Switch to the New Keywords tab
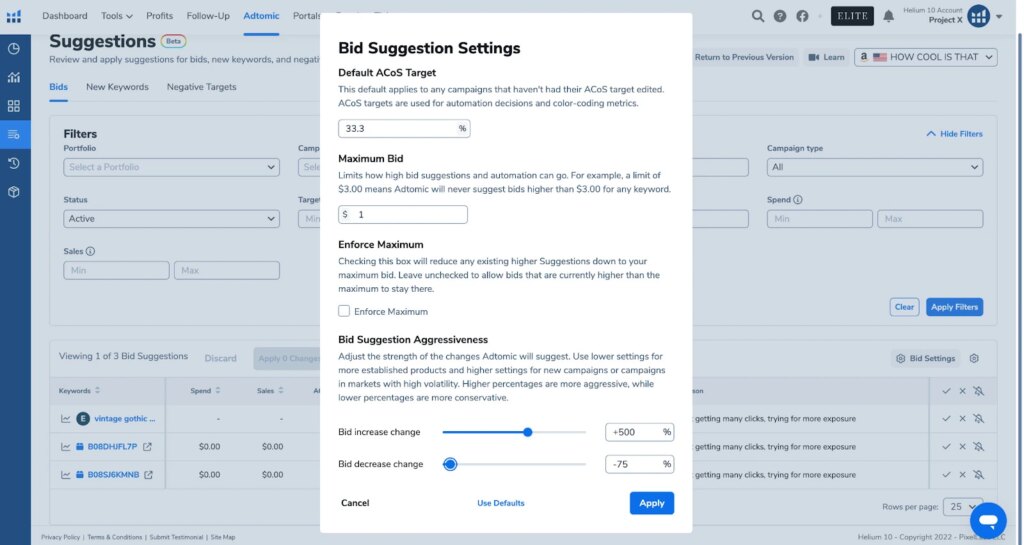 118,87
